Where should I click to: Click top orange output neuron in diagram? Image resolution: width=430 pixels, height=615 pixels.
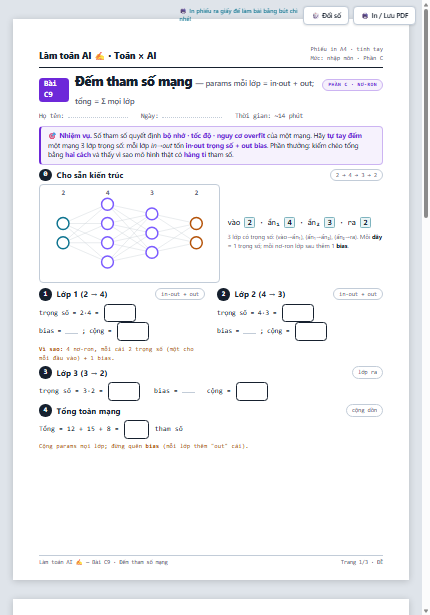pos(196,224)
